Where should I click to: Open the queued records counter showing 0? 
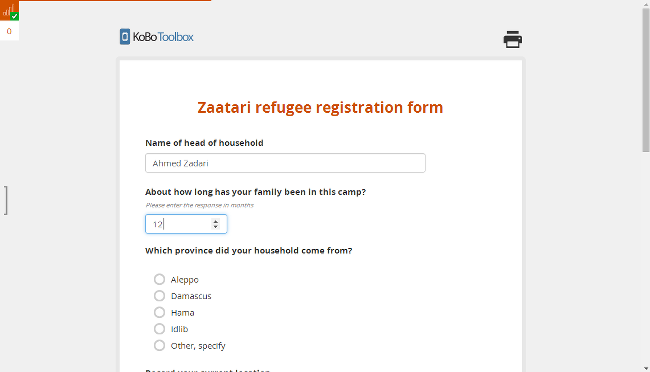pos(9,31)
